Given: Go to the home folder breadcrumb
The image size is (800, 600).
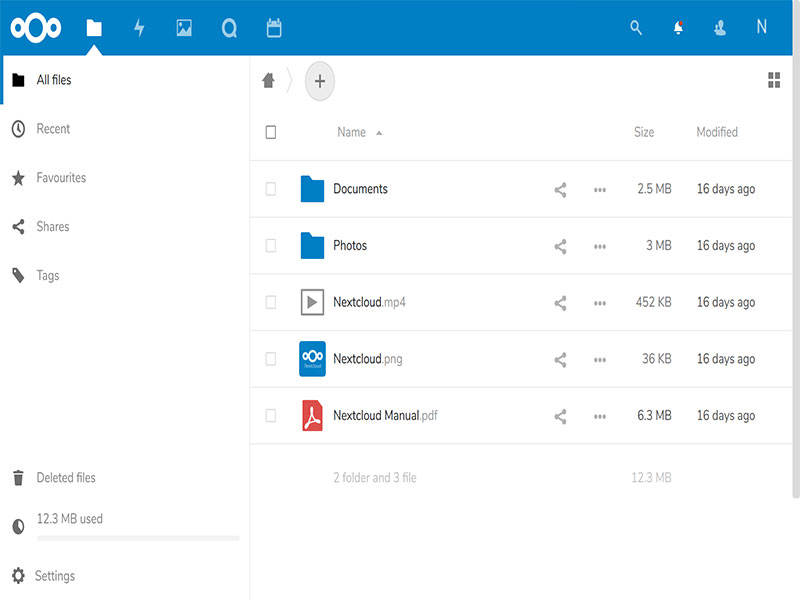Looking at the screenshot, I should point(268,80).
